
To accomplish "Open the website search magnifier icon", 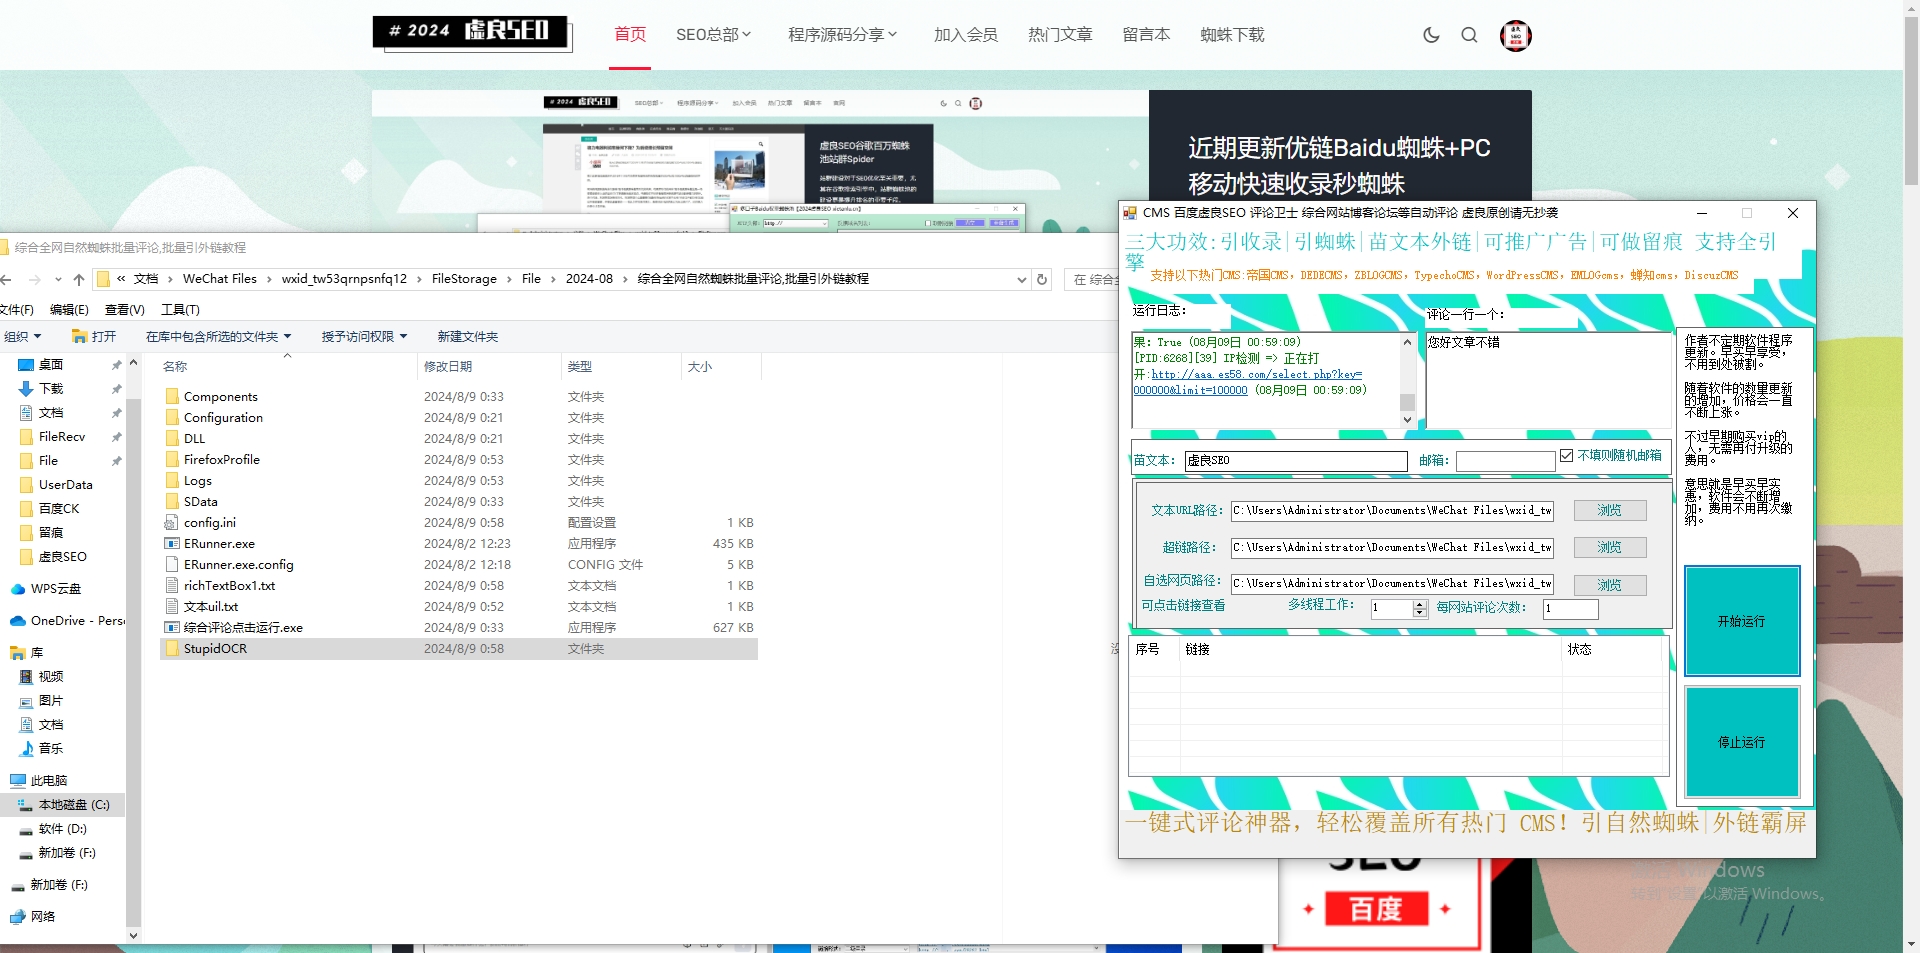I will click(x=1469, y=35).
